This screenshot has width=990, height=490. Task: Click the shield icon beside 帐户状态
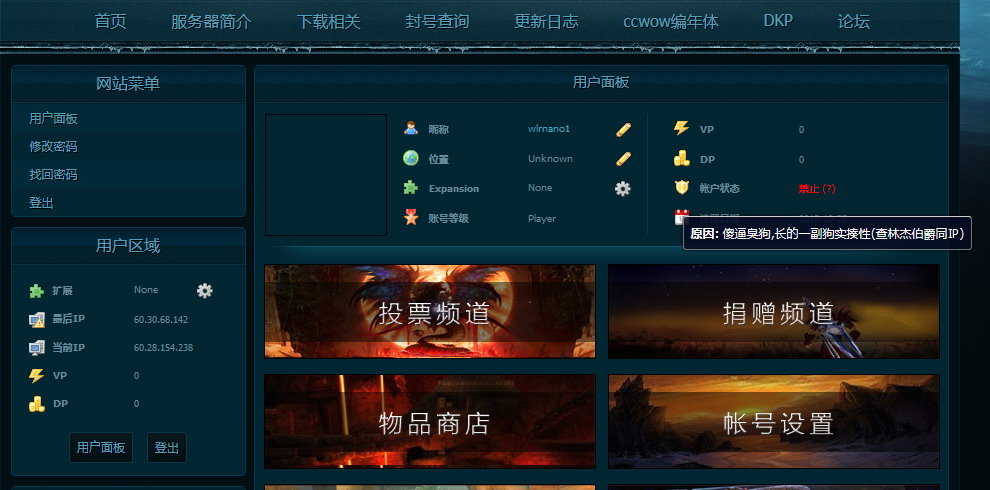point(681,187)
